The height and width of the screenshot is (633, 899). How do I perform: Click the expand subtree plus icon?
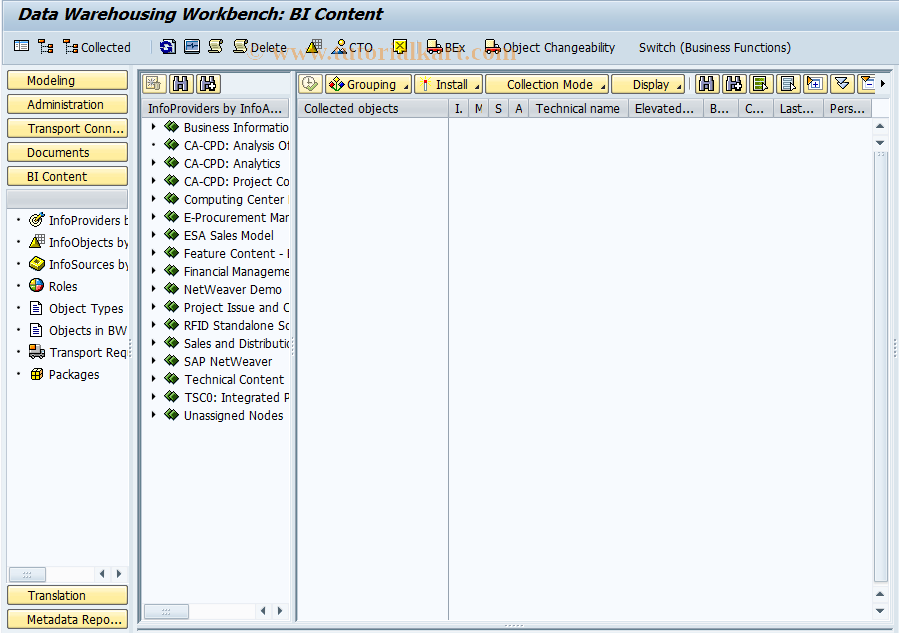click(x=815, y=84)
